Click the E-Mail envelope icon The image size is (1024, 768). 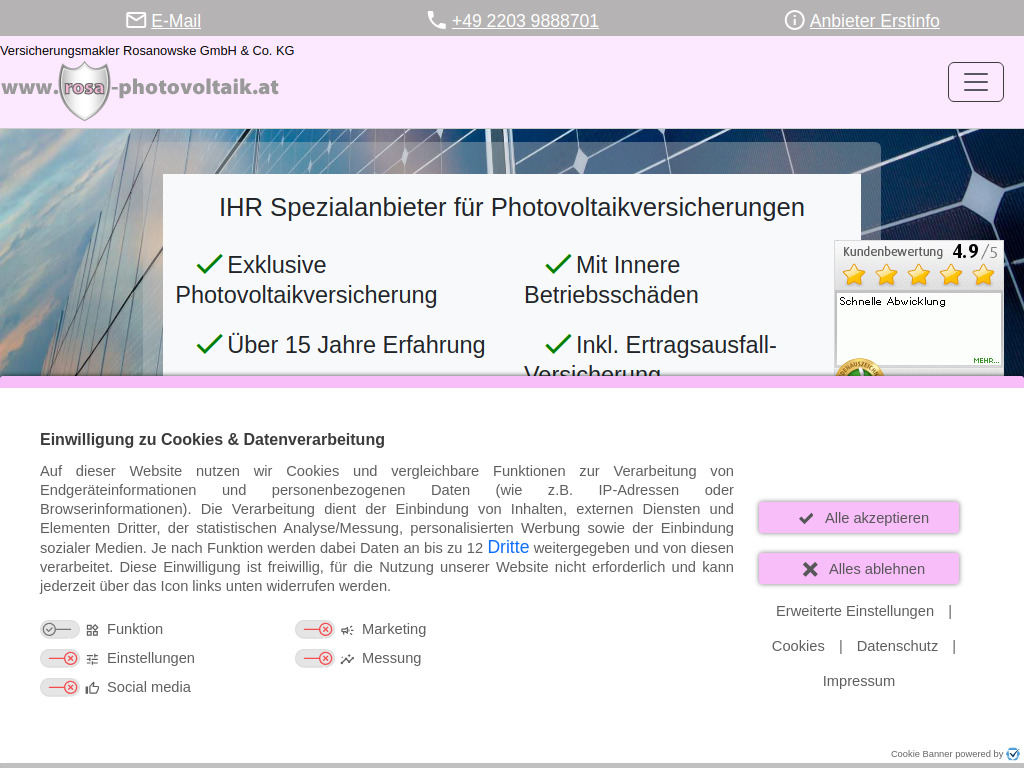point(136,20)
